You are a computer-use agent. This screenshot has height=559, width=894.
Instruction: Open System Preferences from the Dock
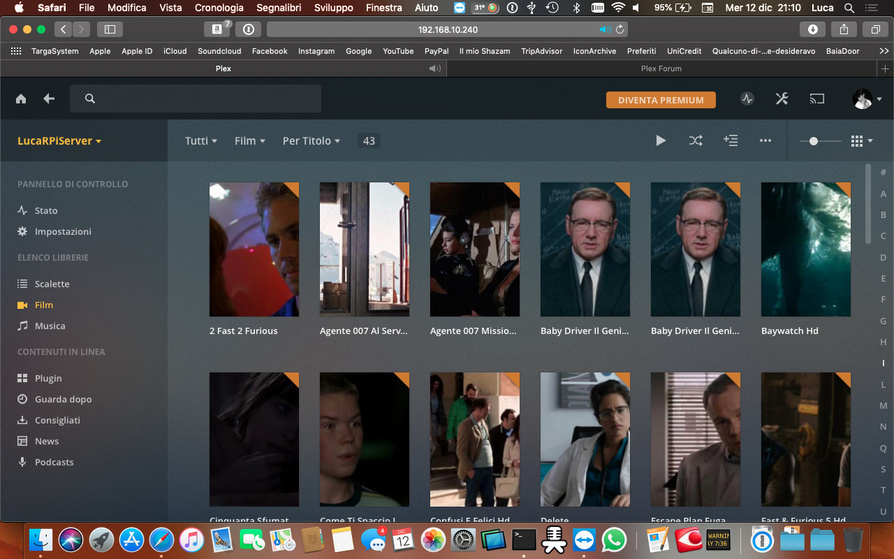coord(463,540)
